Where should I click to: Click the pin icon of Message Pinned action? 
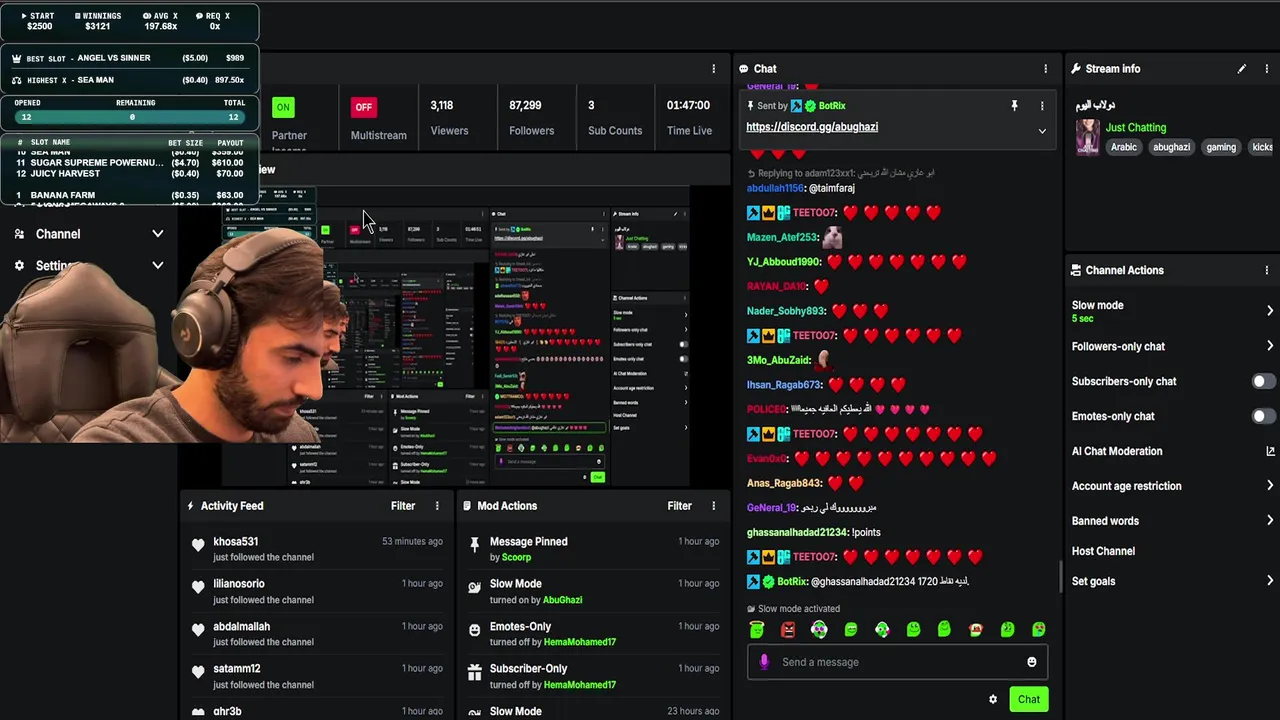tap(474, 545)
